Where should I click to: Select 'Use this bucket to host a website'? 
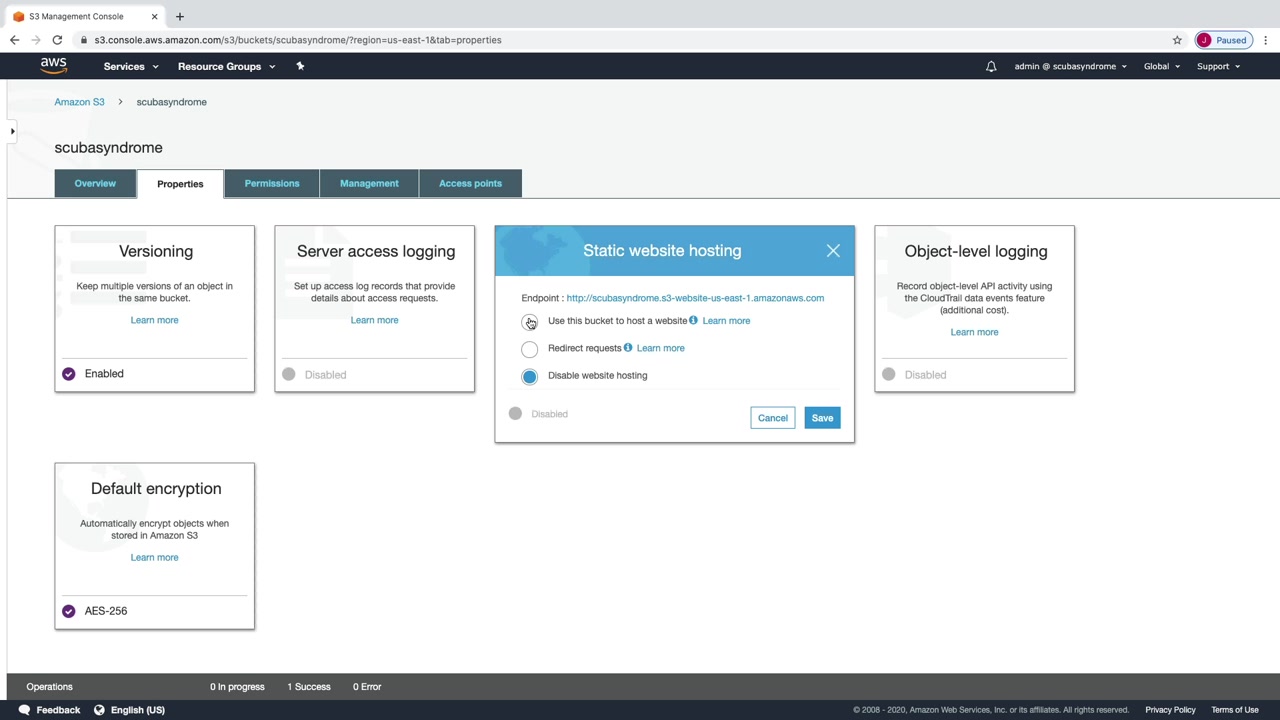pos(529,321)
